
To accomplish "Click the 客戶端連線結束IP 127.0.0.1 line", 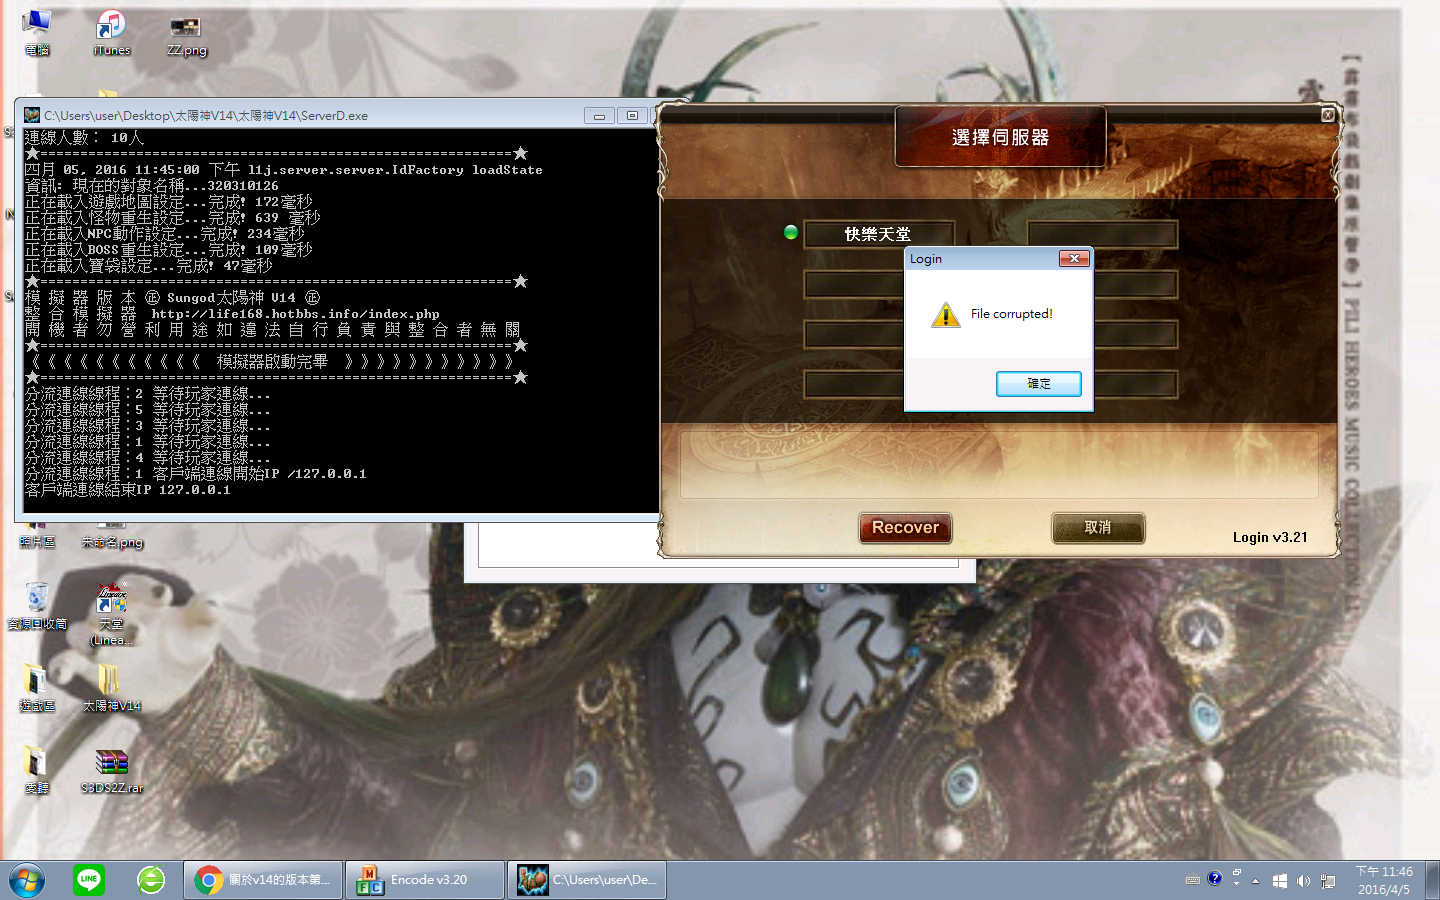I will [127, 490].
